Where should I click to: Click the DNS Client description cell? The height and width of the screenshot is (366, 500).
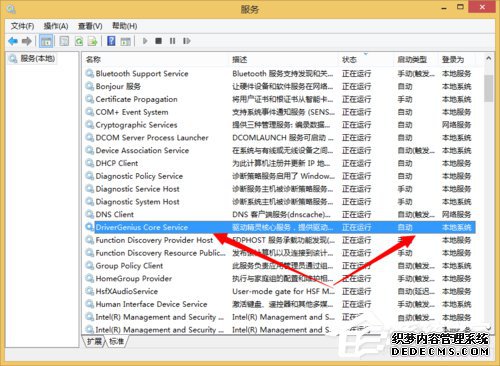281,214
